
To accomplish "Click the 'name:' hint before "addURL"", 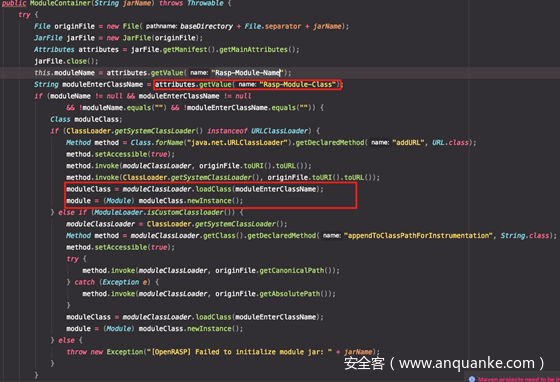I will pos(379,143).
